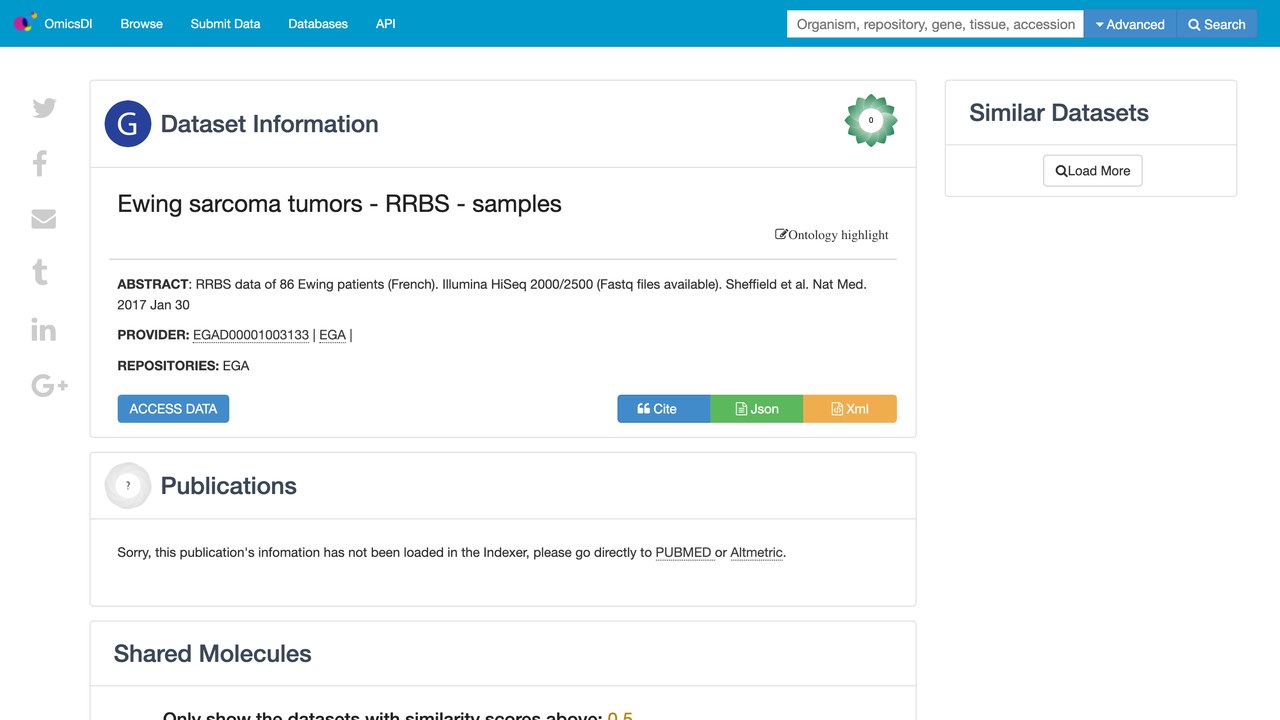
Task: Share dataset on Facebook
Action: (40, 163)
